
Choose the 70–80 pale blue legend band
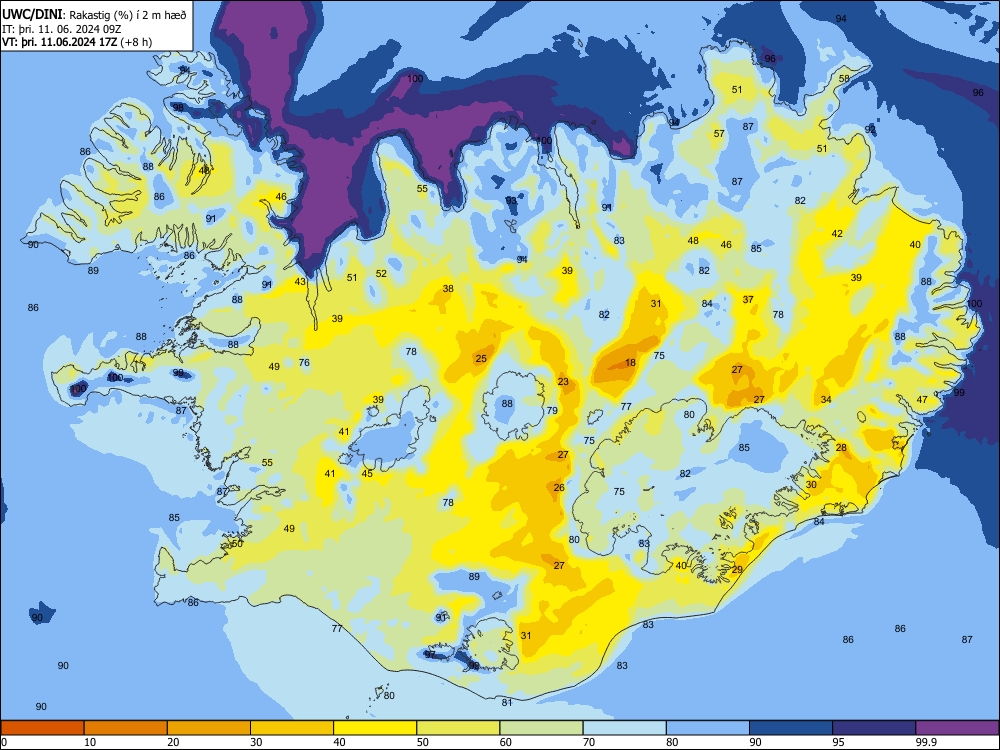[x=625, y=728]
